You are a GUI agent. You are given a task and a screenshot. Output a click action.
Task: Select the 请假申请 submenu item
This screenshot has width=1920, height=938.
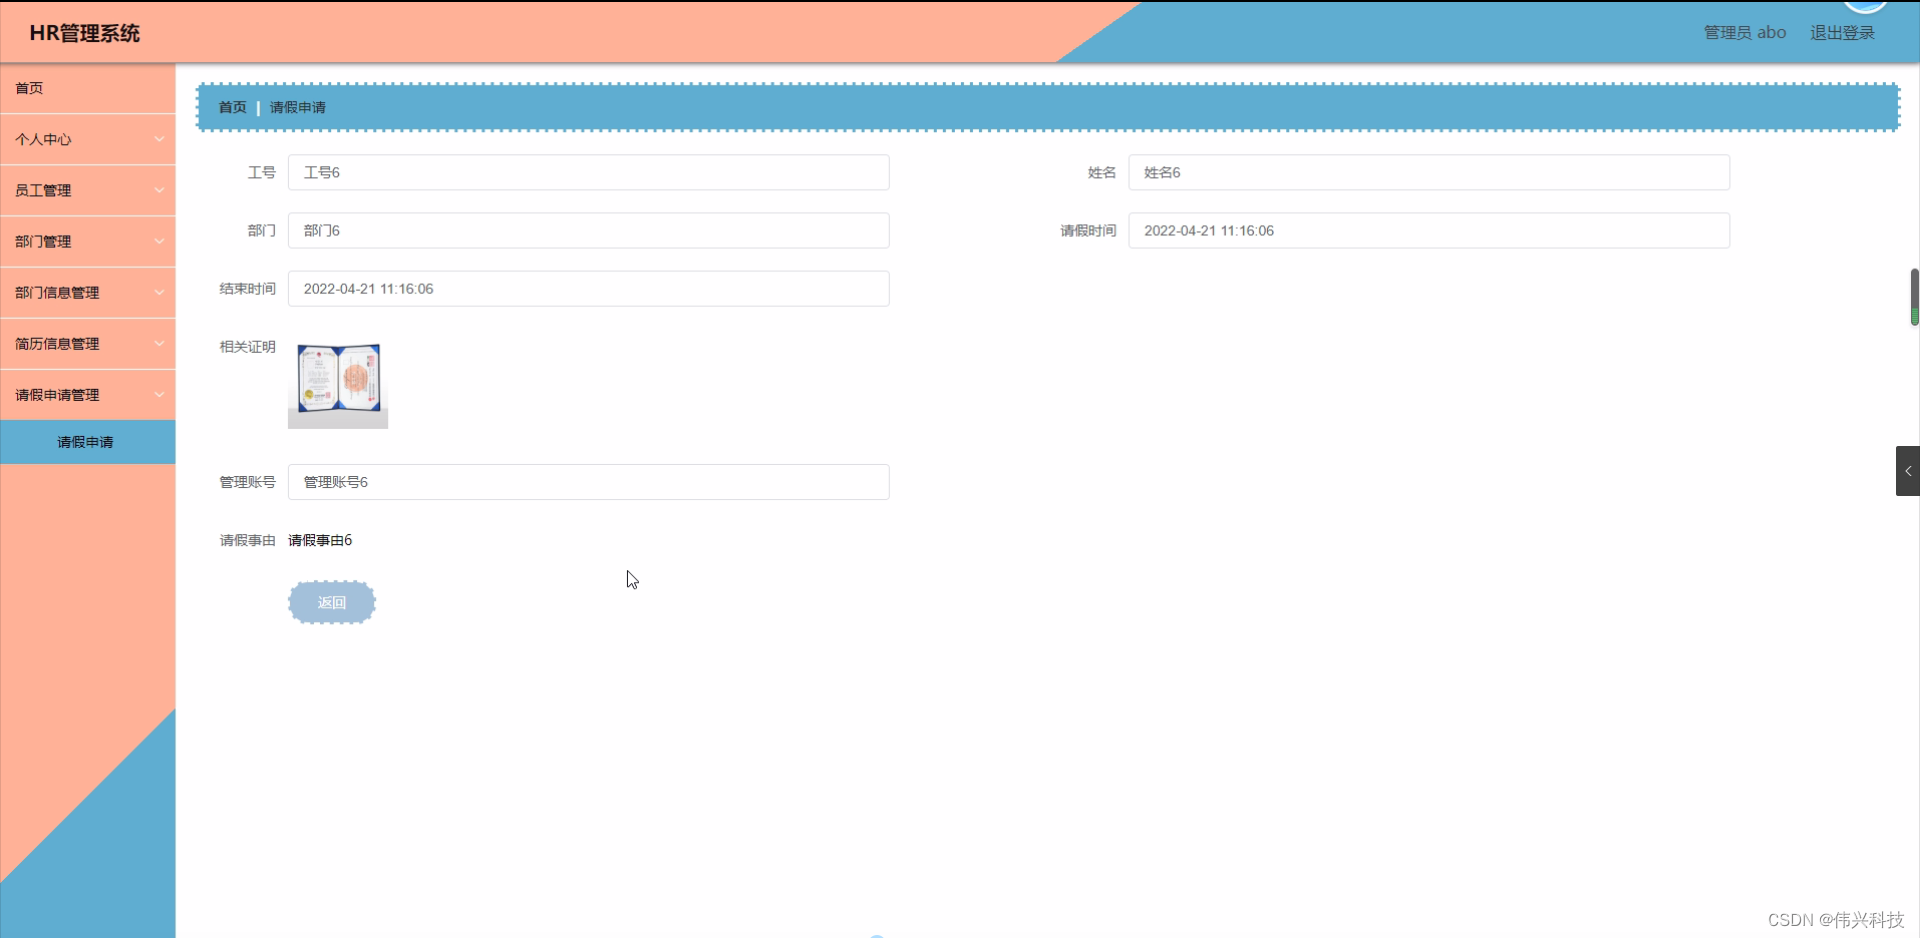tap(88, 442)
